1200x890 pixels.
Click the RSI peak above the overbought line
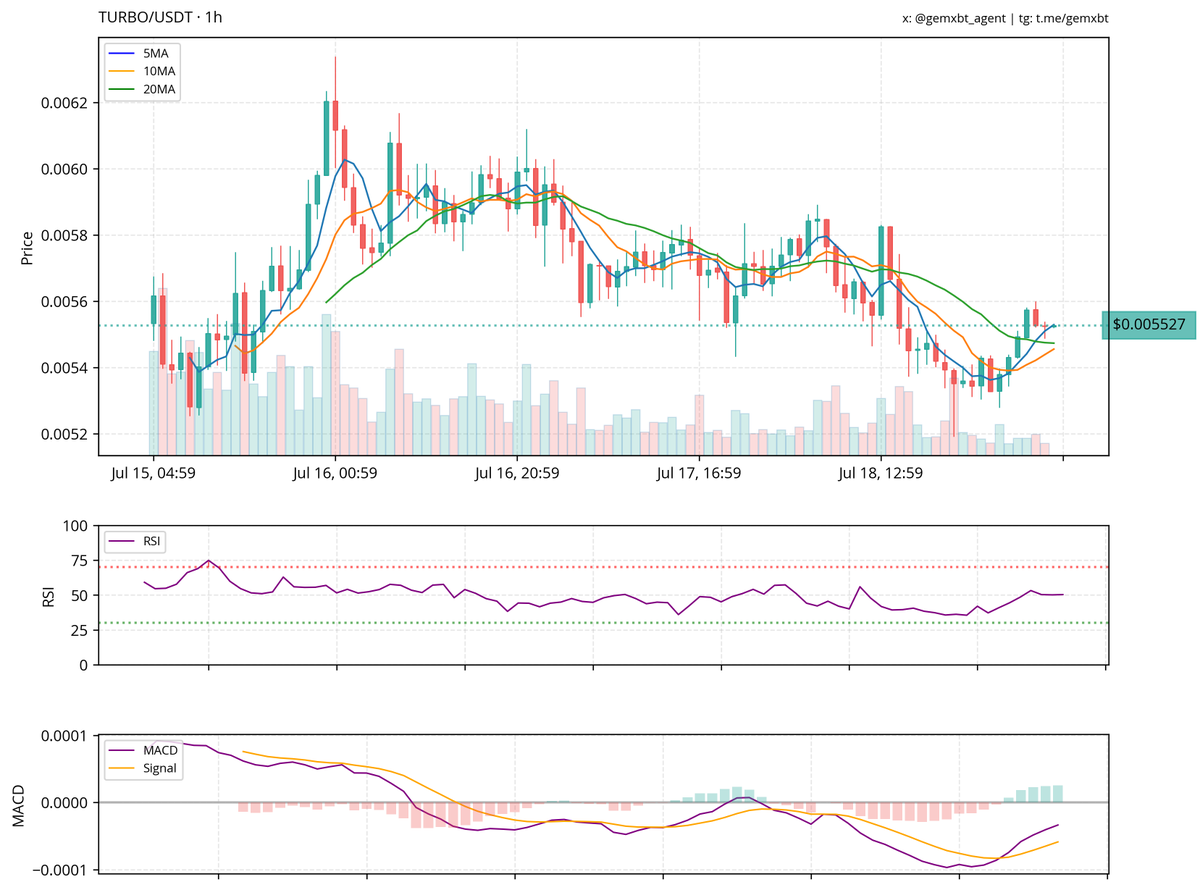tap(208, 561)
